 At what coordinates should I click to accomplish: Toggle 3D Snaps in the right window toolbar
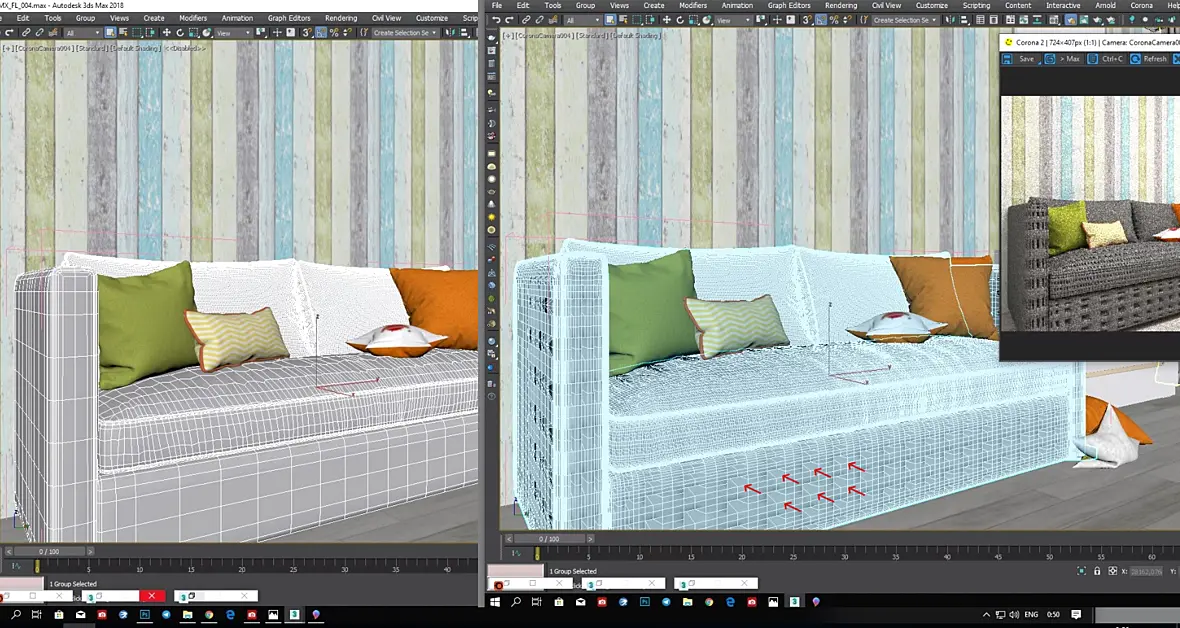tap(807, 20)
